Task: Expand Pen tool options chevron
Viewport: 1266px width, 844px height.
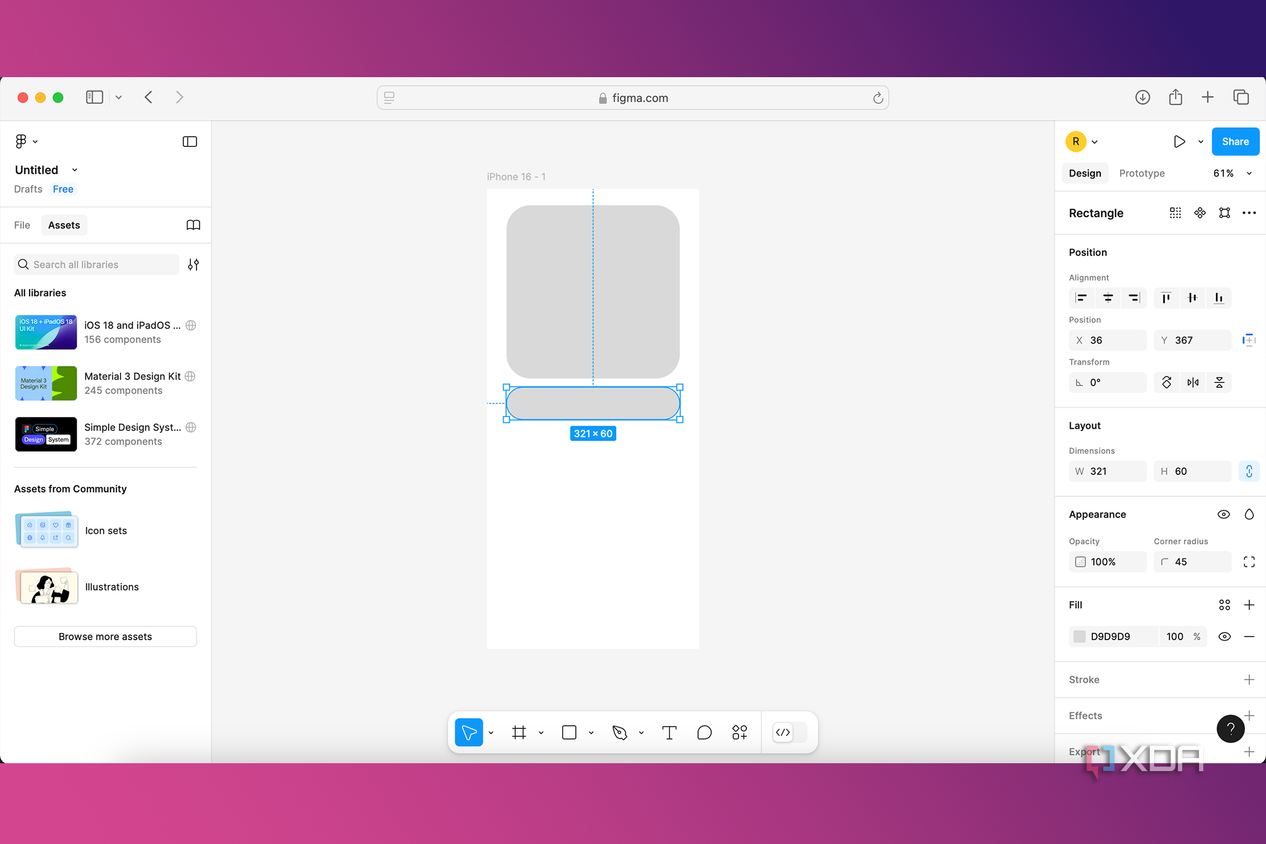Action: tap(641, 733)
